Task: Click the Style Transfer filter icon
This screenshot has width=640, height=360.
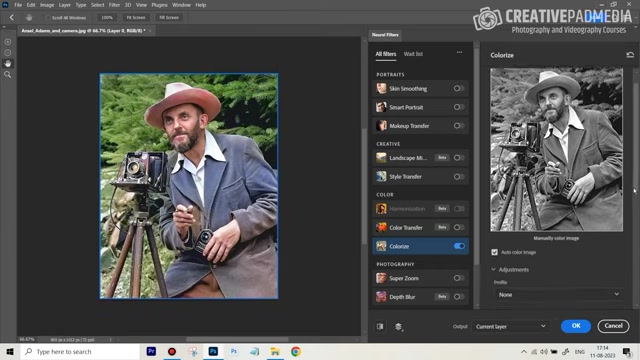Action: point(381,176)
